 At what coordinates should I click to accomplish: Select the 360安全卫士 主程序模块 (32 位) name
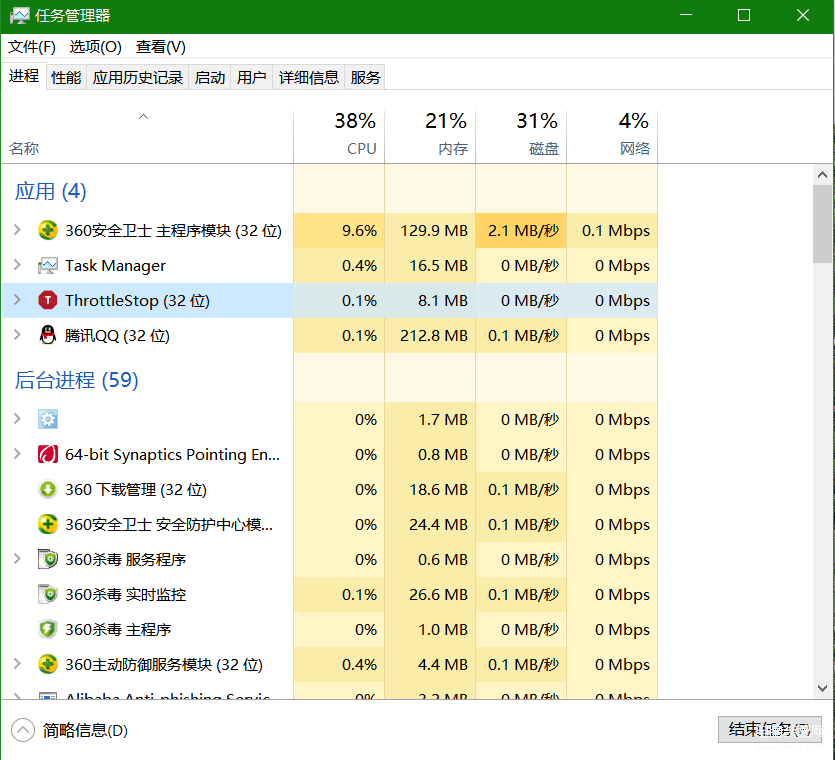pos(174,231)
